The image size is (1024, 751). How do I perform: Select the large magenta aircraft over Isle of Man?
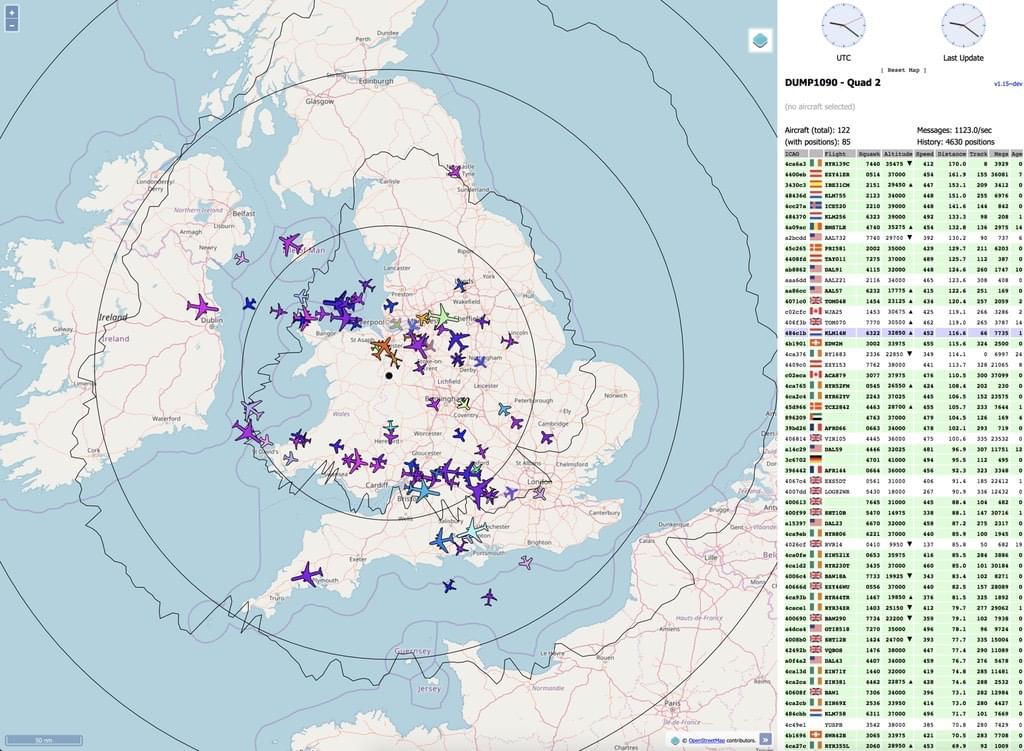coord(291,244)
